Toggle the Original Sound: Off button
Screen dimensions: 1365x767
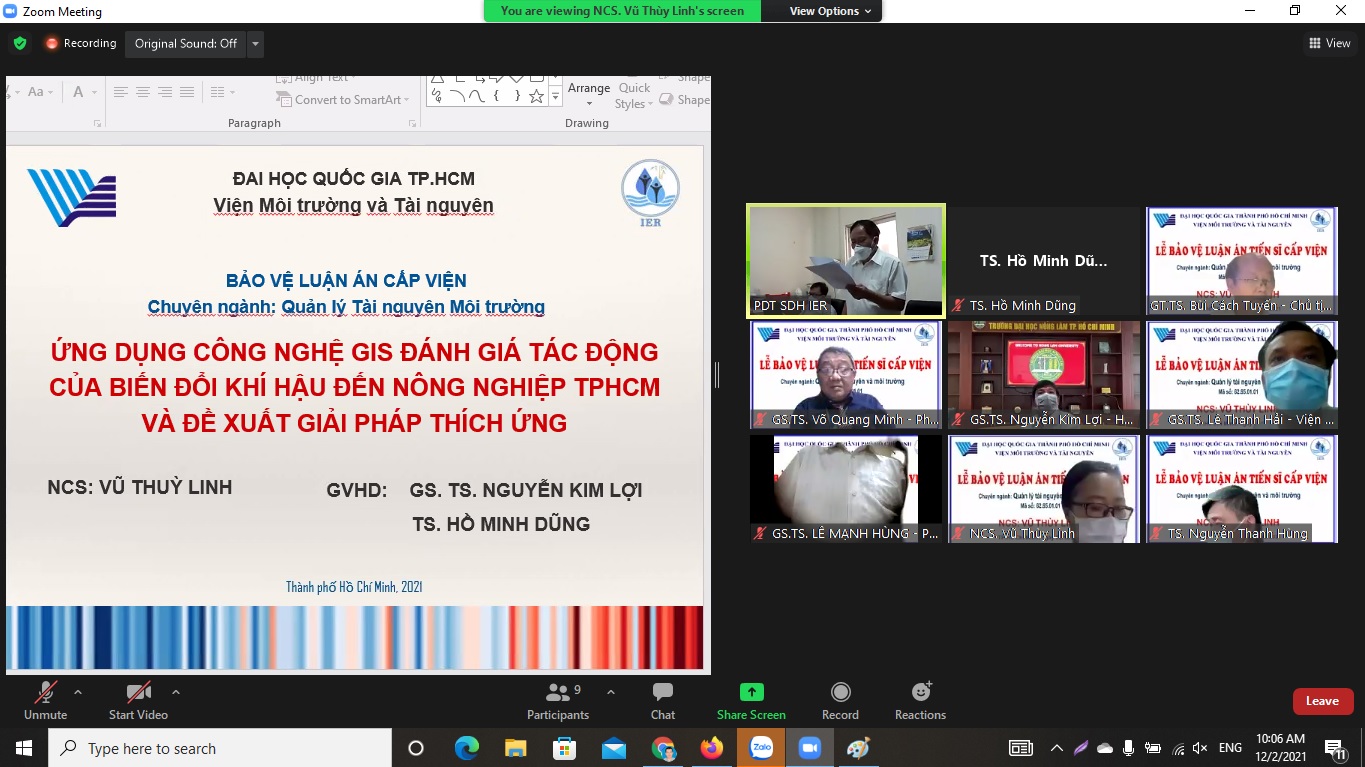point(185,43)
